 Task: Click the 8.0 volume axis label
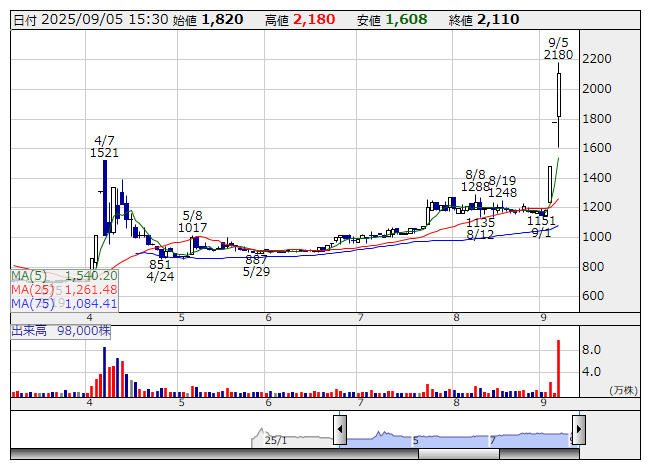[591, 350]
